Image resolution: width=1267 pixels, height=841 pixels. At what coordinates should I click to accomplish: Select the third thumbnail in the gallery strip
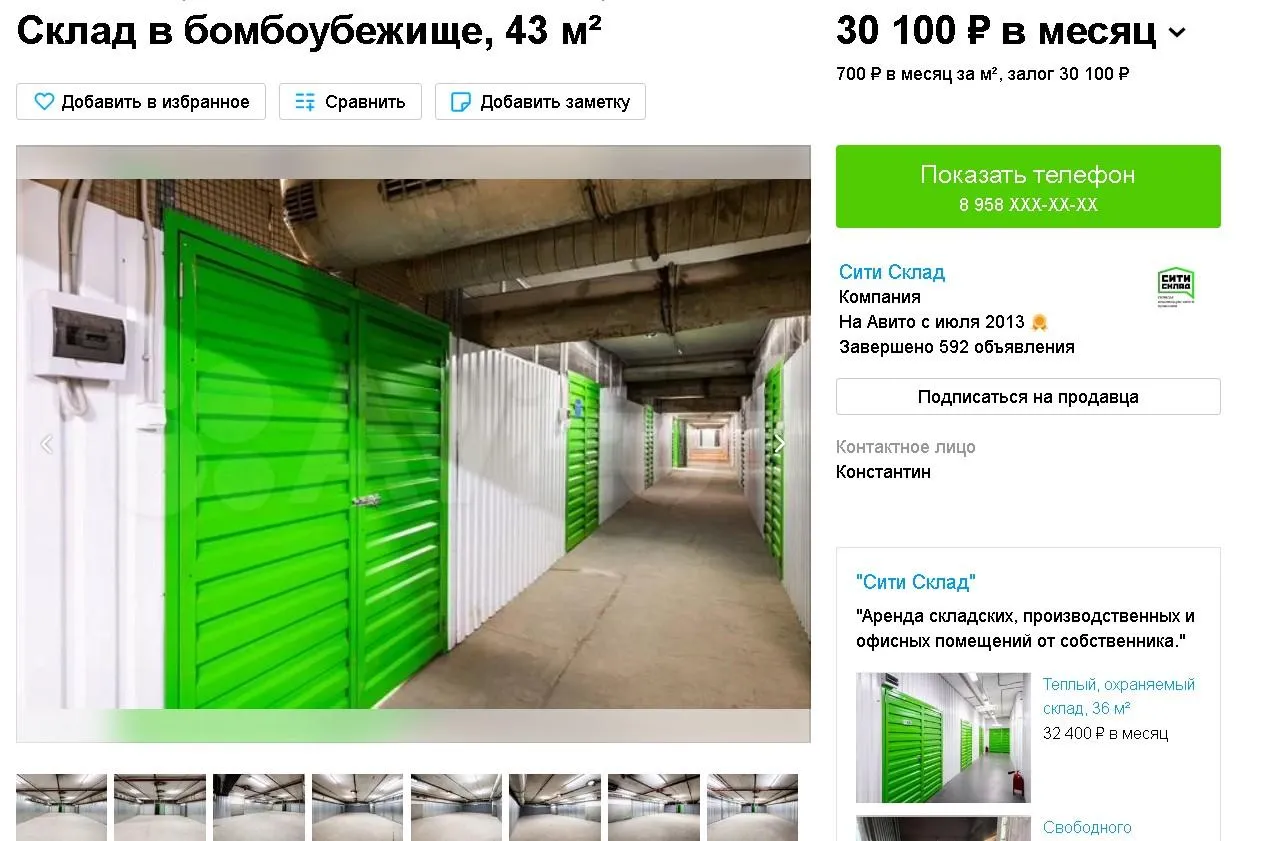pyautogui.click(x=259, y=807)
